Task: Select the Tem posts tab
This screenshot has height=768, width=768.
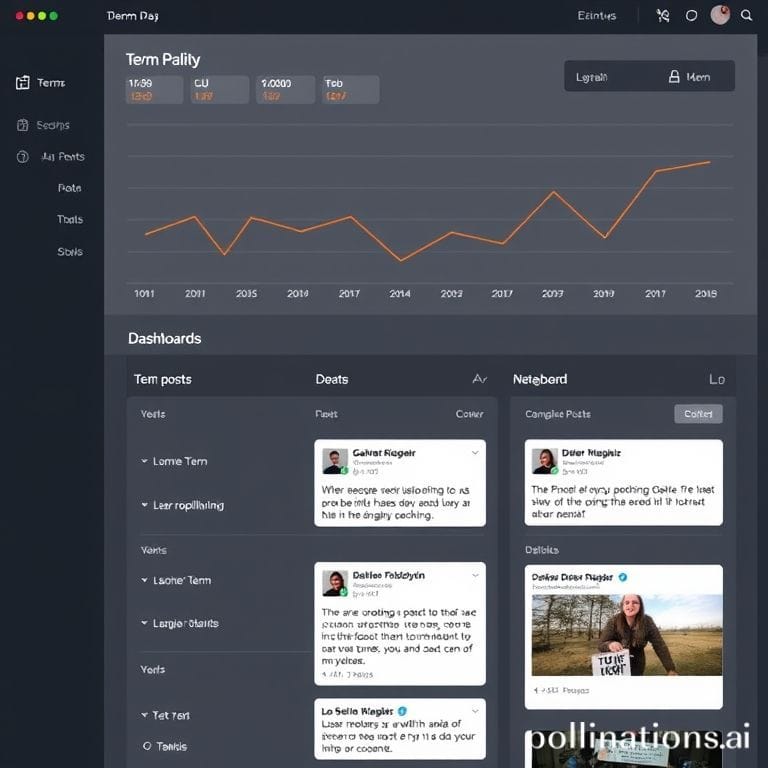Action: (x=163, y=379)
